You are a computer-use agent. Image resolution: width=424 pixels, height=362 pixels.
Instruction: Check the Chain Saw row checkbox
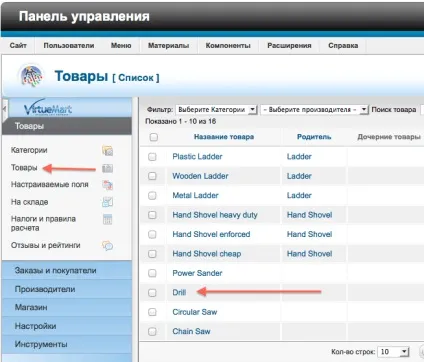pos(152,331)
